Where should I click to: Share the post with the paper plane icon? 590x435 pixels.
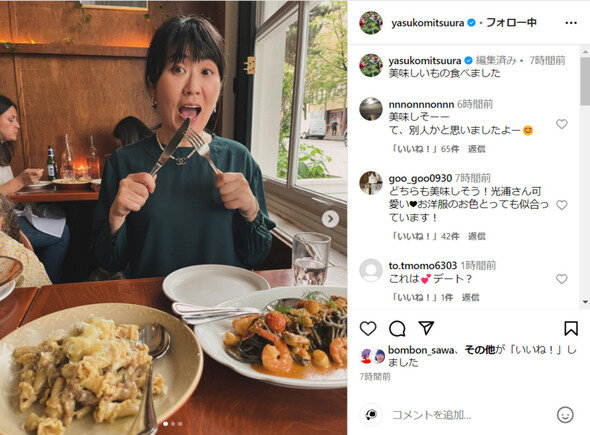[x=426, y=328]
